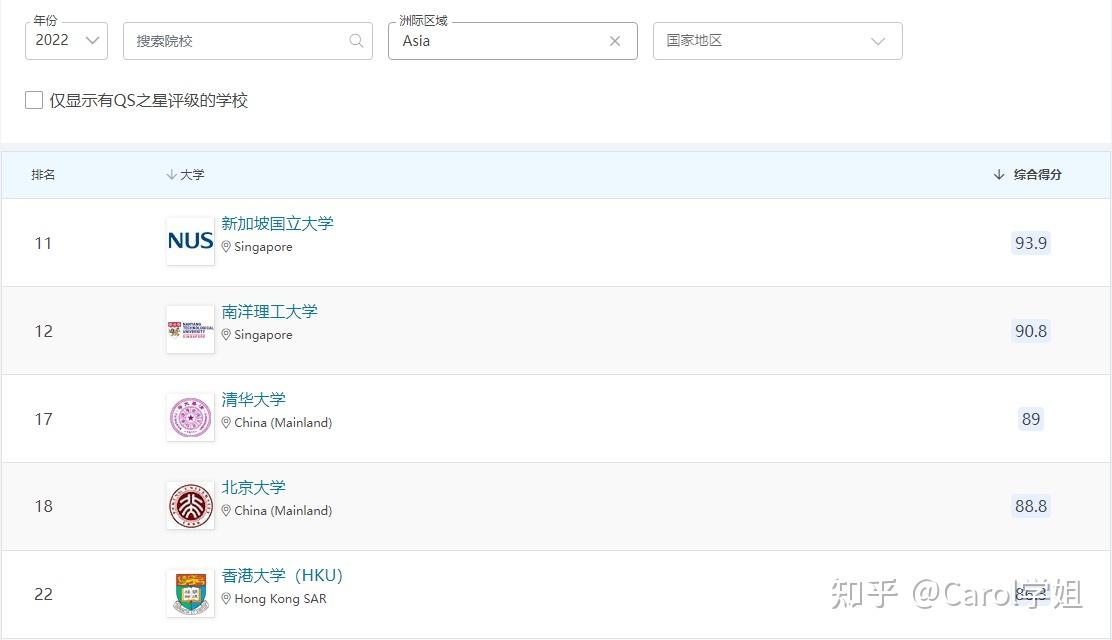Screen dimensions: 1112x640
Task: Click the NUS logo
Action: pyautogui.click(x=190, y=241)
